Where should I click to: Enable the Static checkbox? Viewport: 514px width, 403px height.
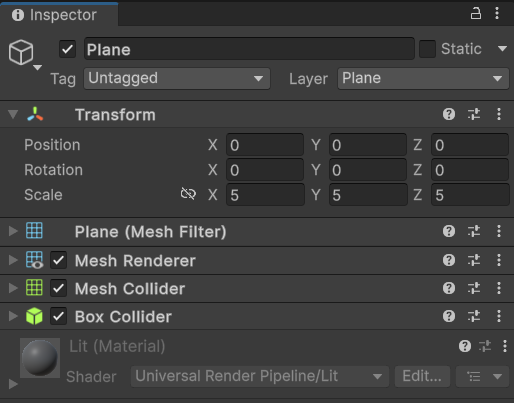click(x=427, y=49)
